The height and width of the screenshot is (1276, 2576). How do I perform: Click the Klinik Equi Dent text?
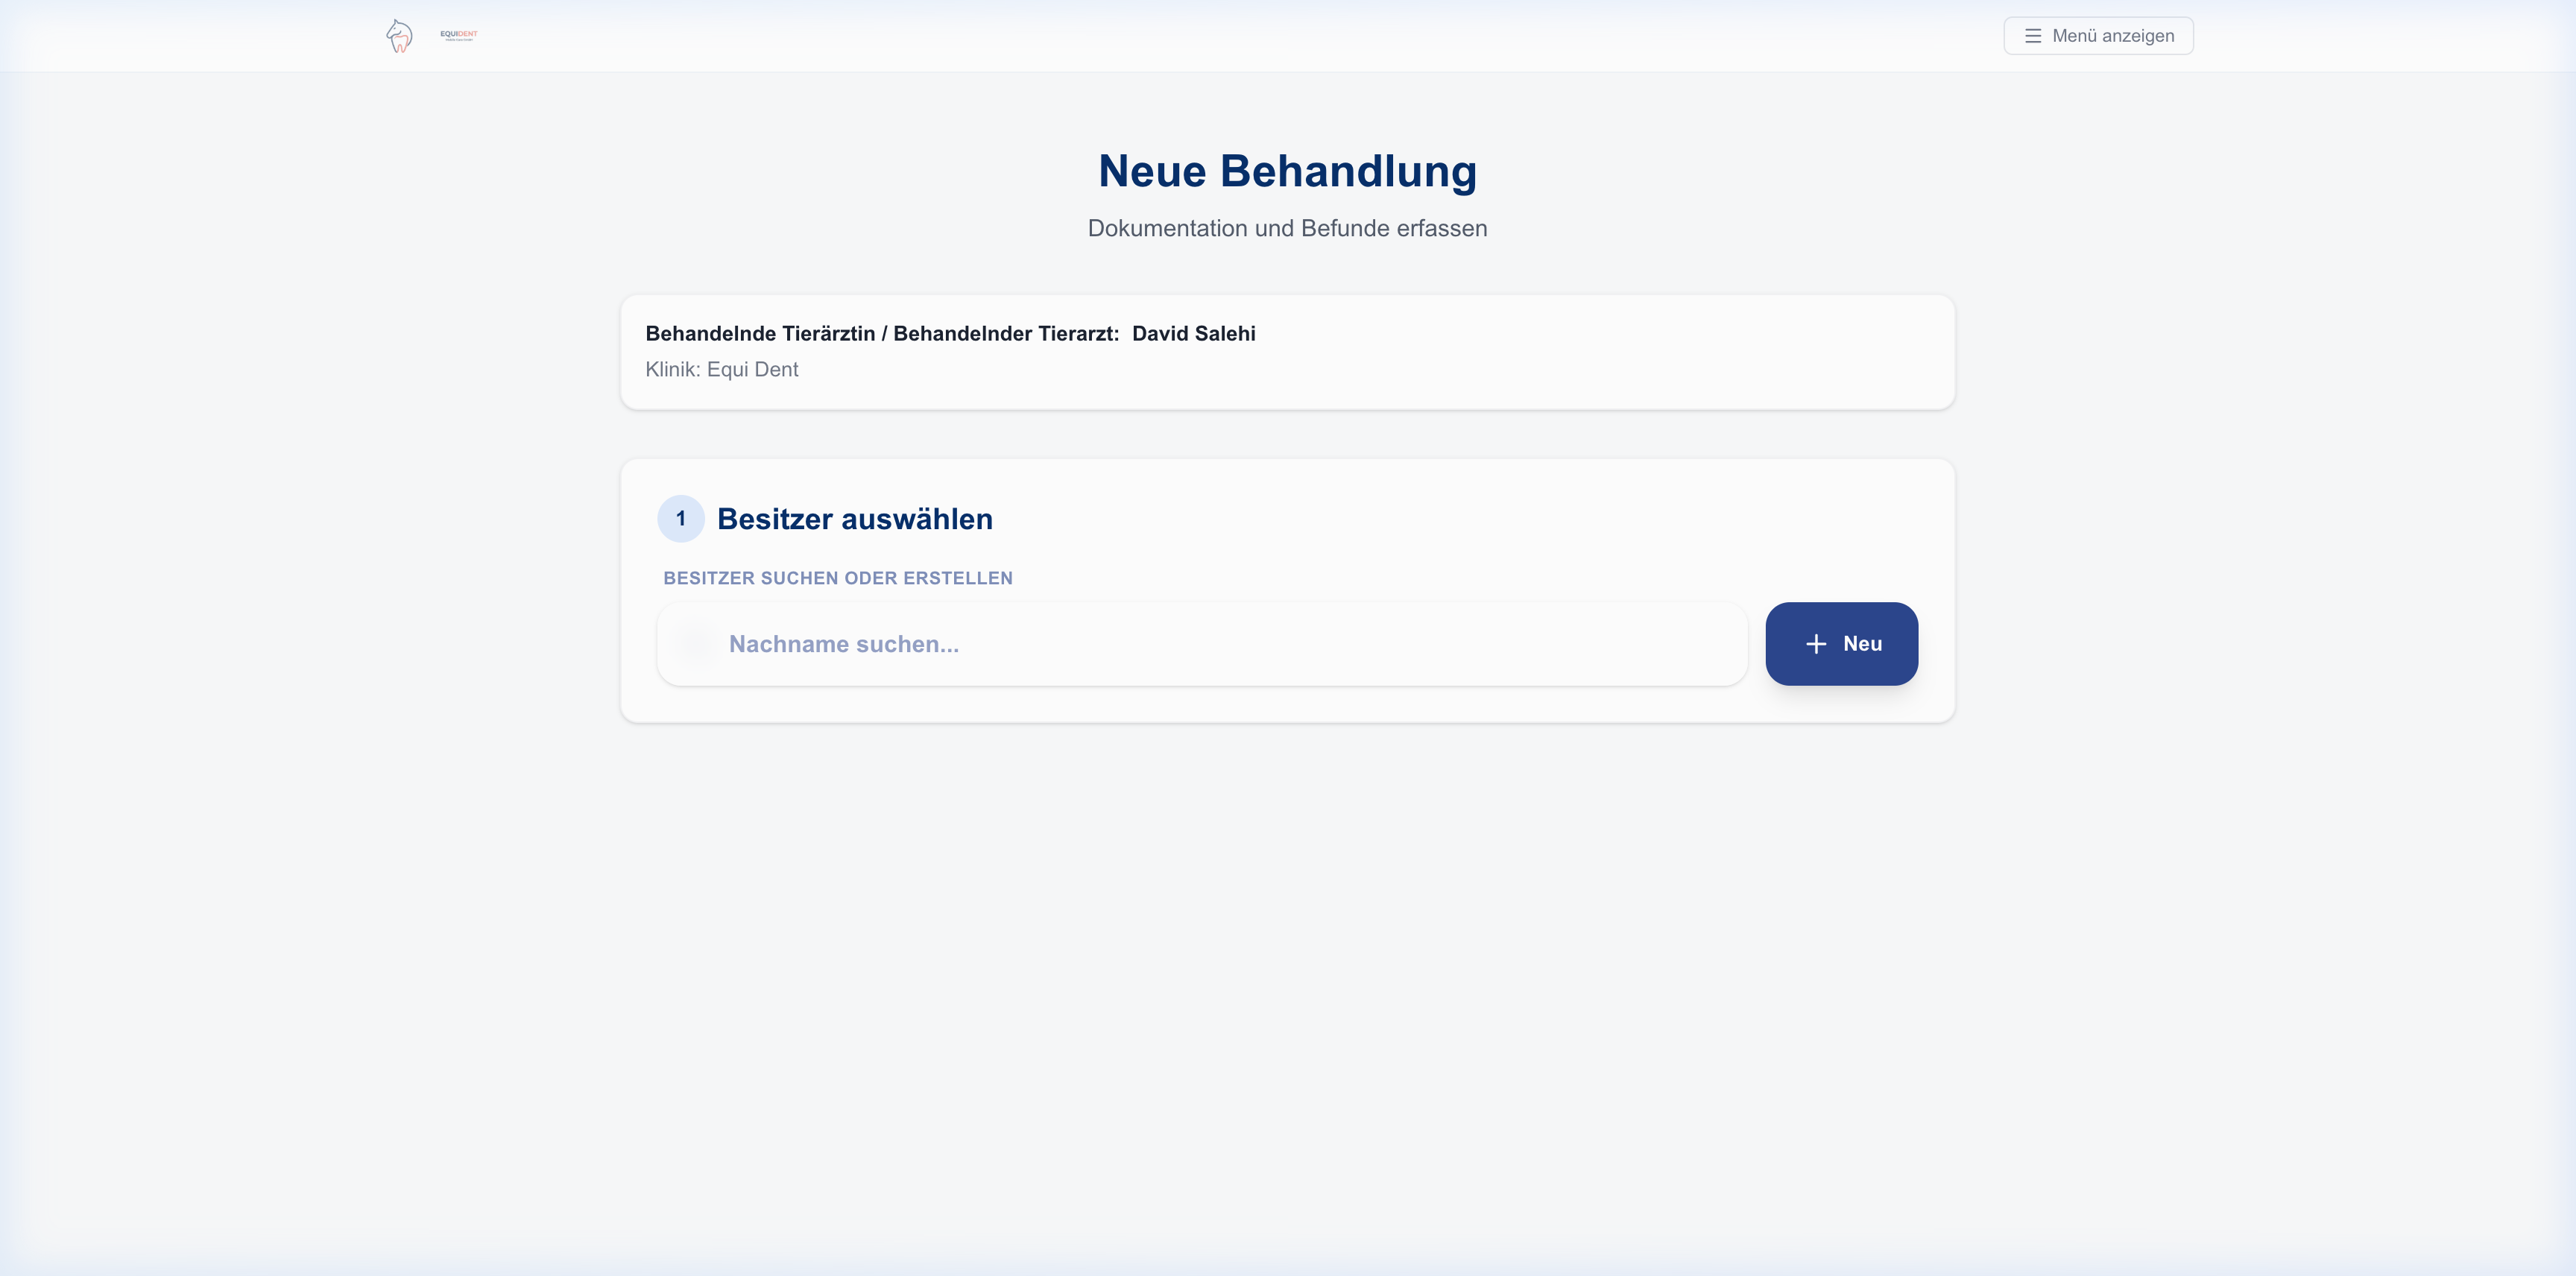pyautogui.click(x=722, y=369)
